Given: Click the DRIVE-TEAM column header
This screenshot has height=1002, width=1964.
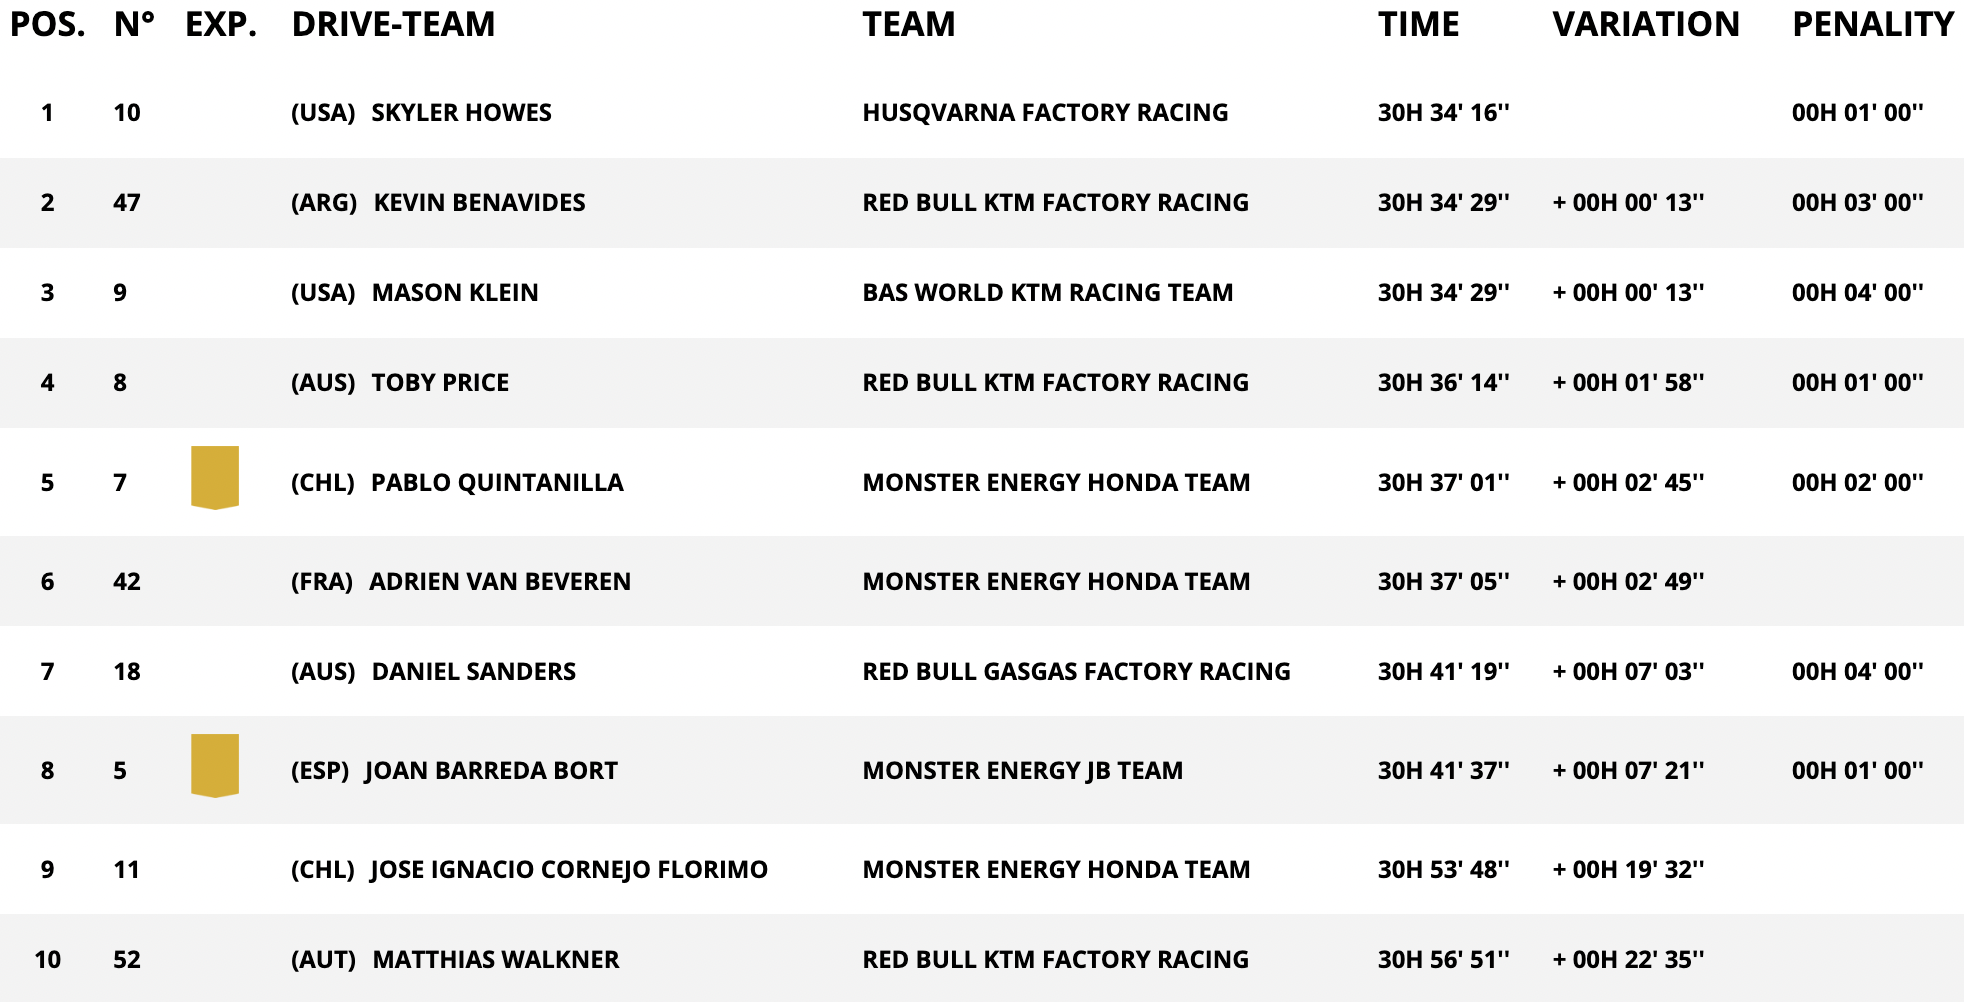Looking at the screenshot, I should point(393,24).
